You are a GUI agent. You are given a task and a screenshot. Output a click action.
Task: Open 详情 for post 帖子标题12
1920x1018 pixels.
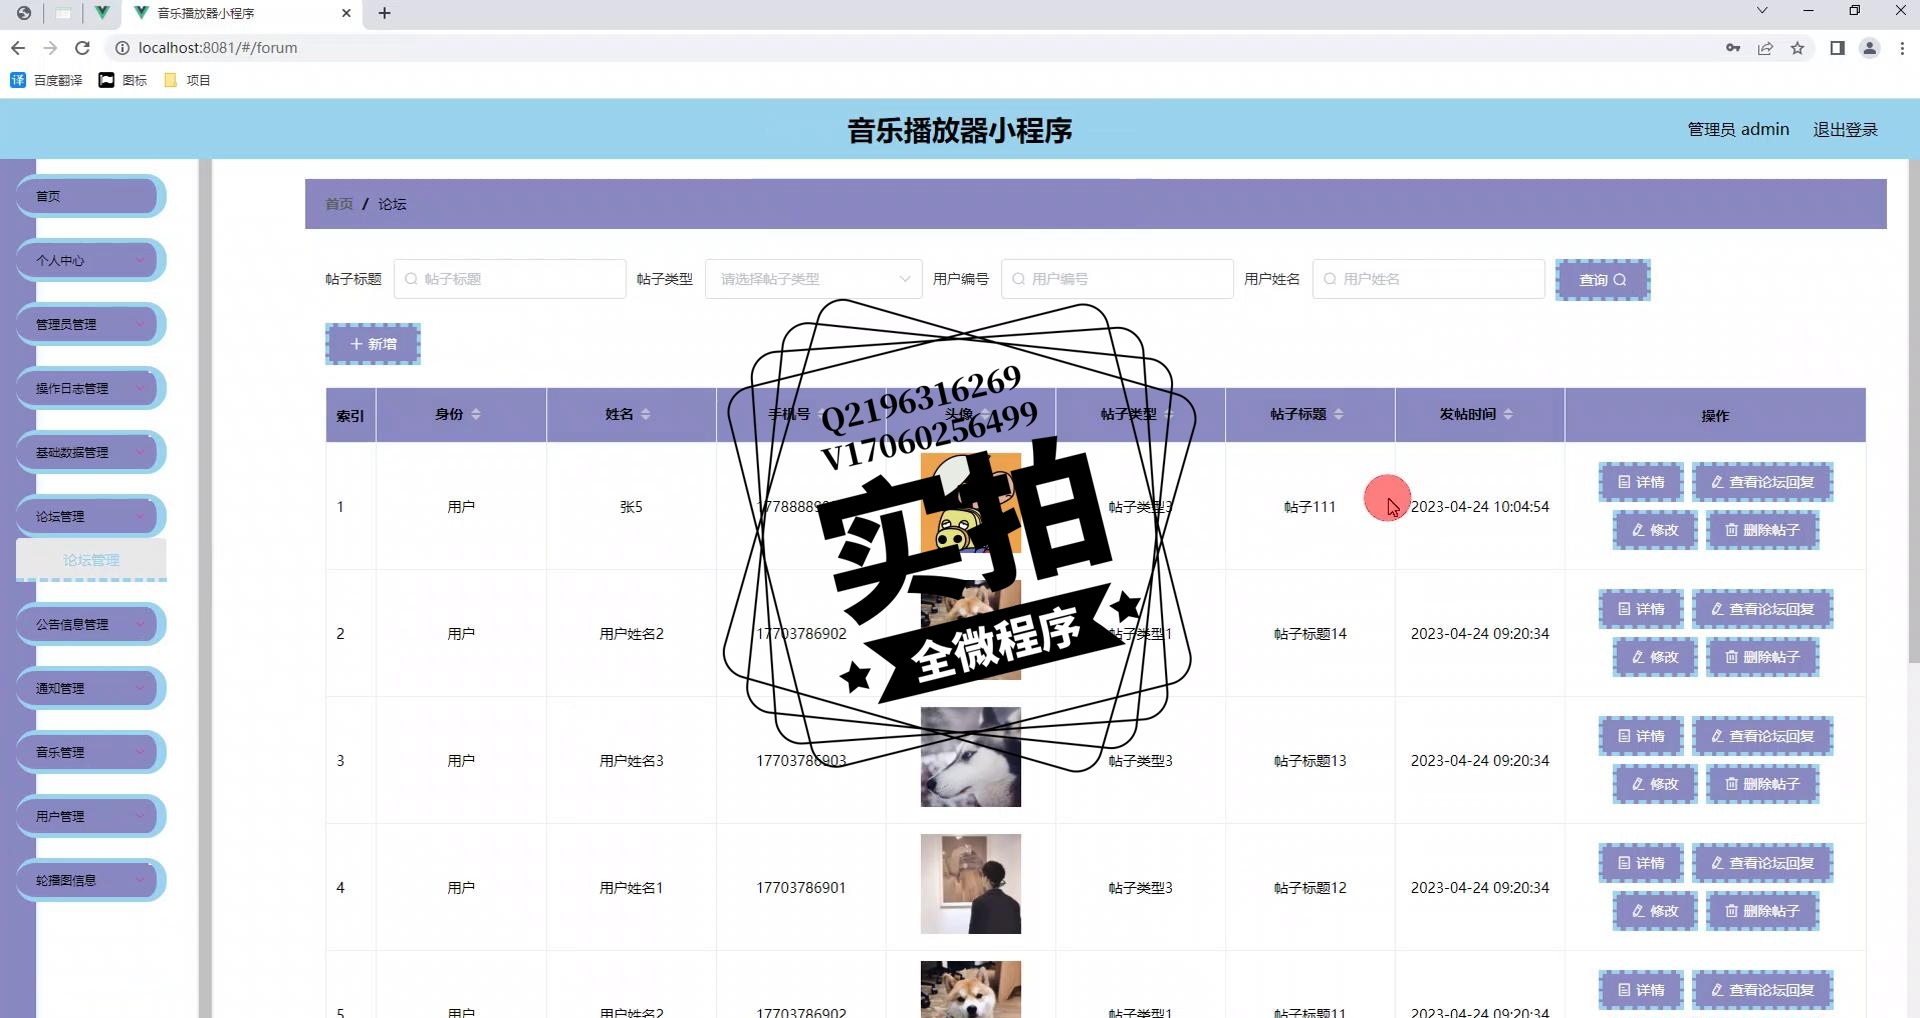point(1641,863)
